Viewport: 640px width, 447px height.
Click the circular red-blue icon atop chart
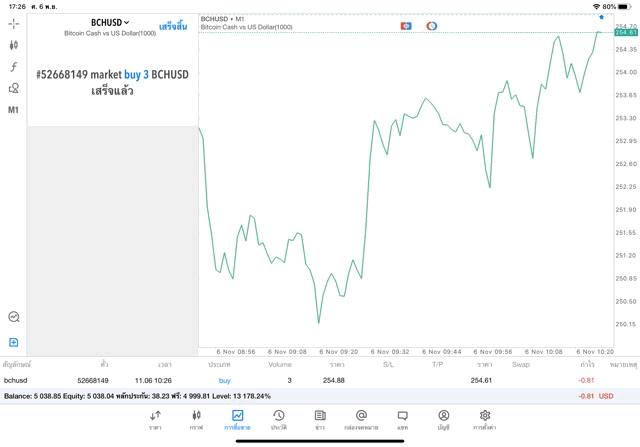pyautogui.click(x=431, y=26)
